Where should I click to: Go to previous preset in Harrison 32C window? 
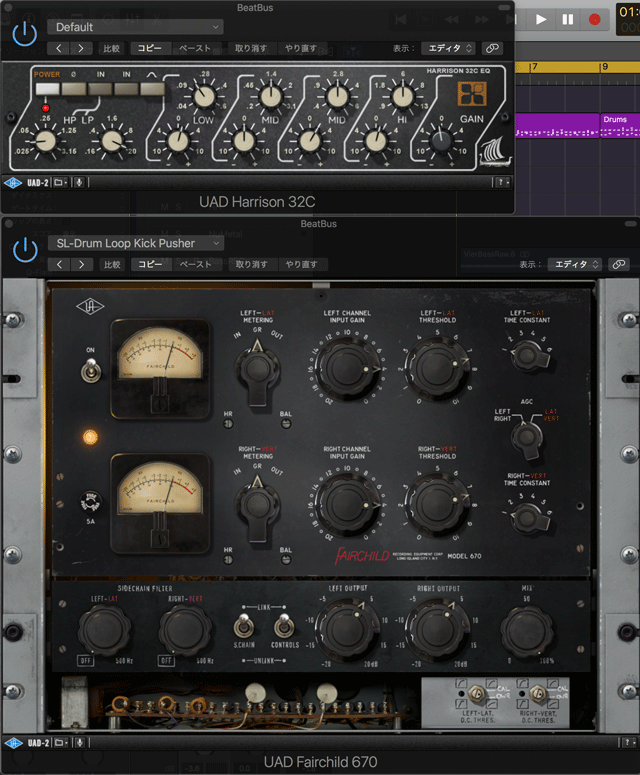59,48
